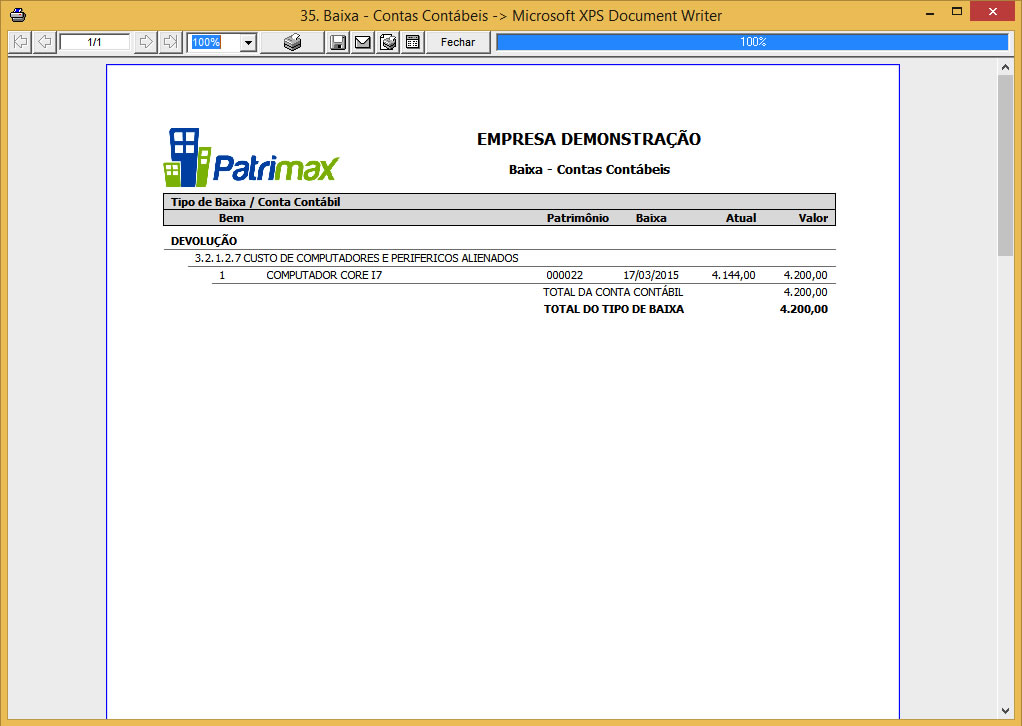The height and width of the screenshot is (726, 1022).
Task: Click the scroll down arrow
Action: point(1005,711)
